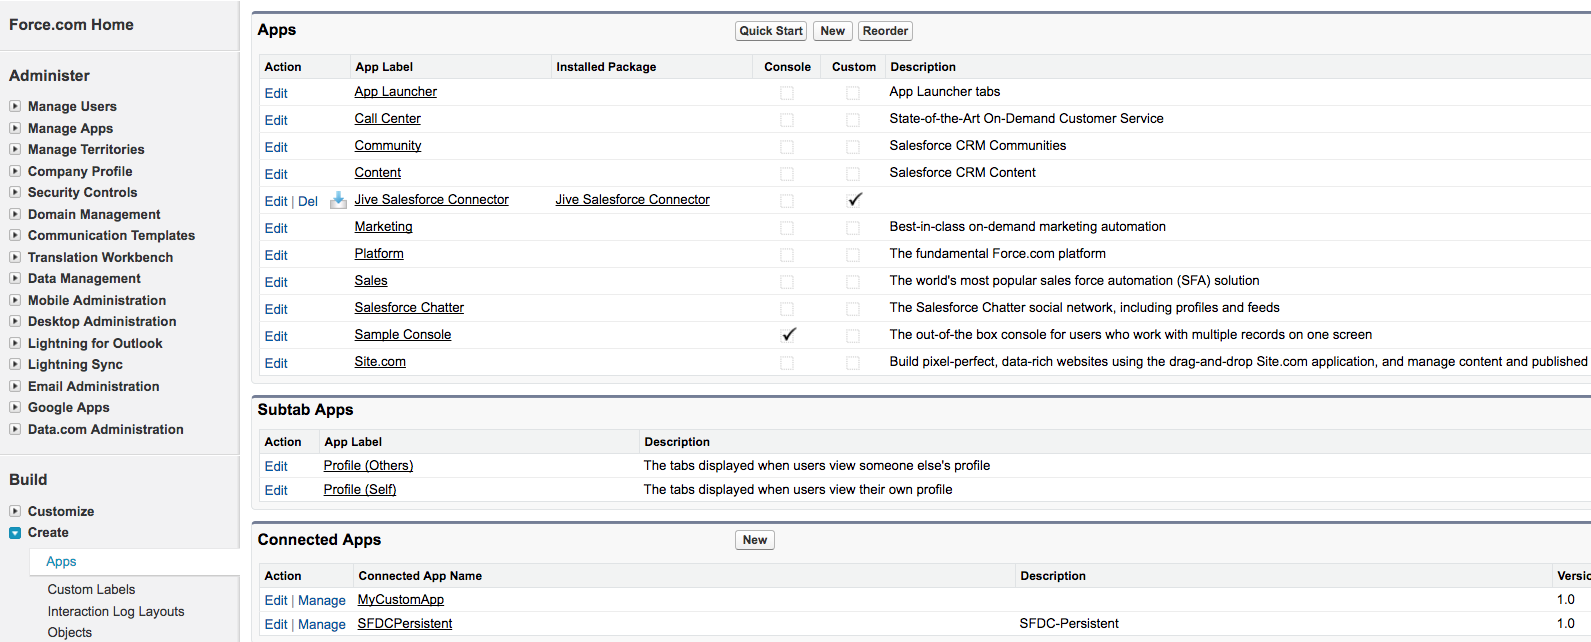This screenshot has height=642, width=1591.
Task: Click the Jive Salesforce Connector package download icon
Action: click(x=339, y=200)
